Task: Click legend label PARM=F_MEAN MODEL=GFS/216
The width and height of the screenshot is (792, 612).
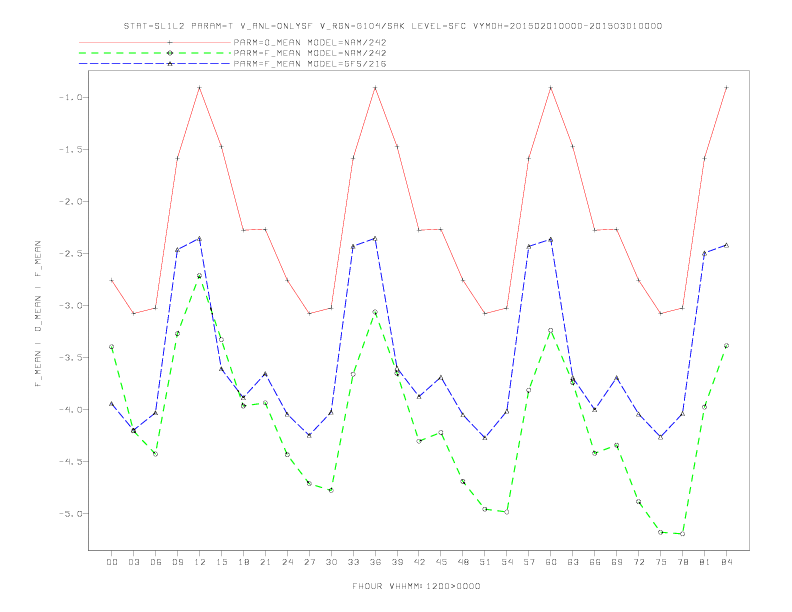Action: click(310, 64)
